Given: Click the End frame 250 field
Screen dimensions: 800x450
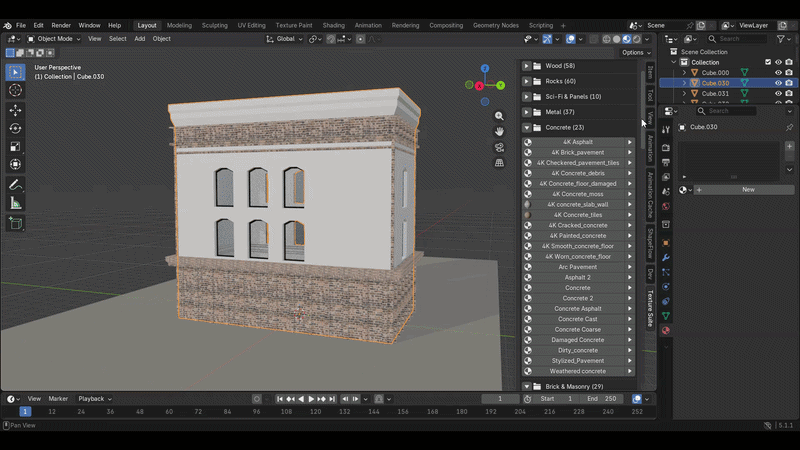Looking at the screenshot, I should pyautogui.click(x=602, y=399).
